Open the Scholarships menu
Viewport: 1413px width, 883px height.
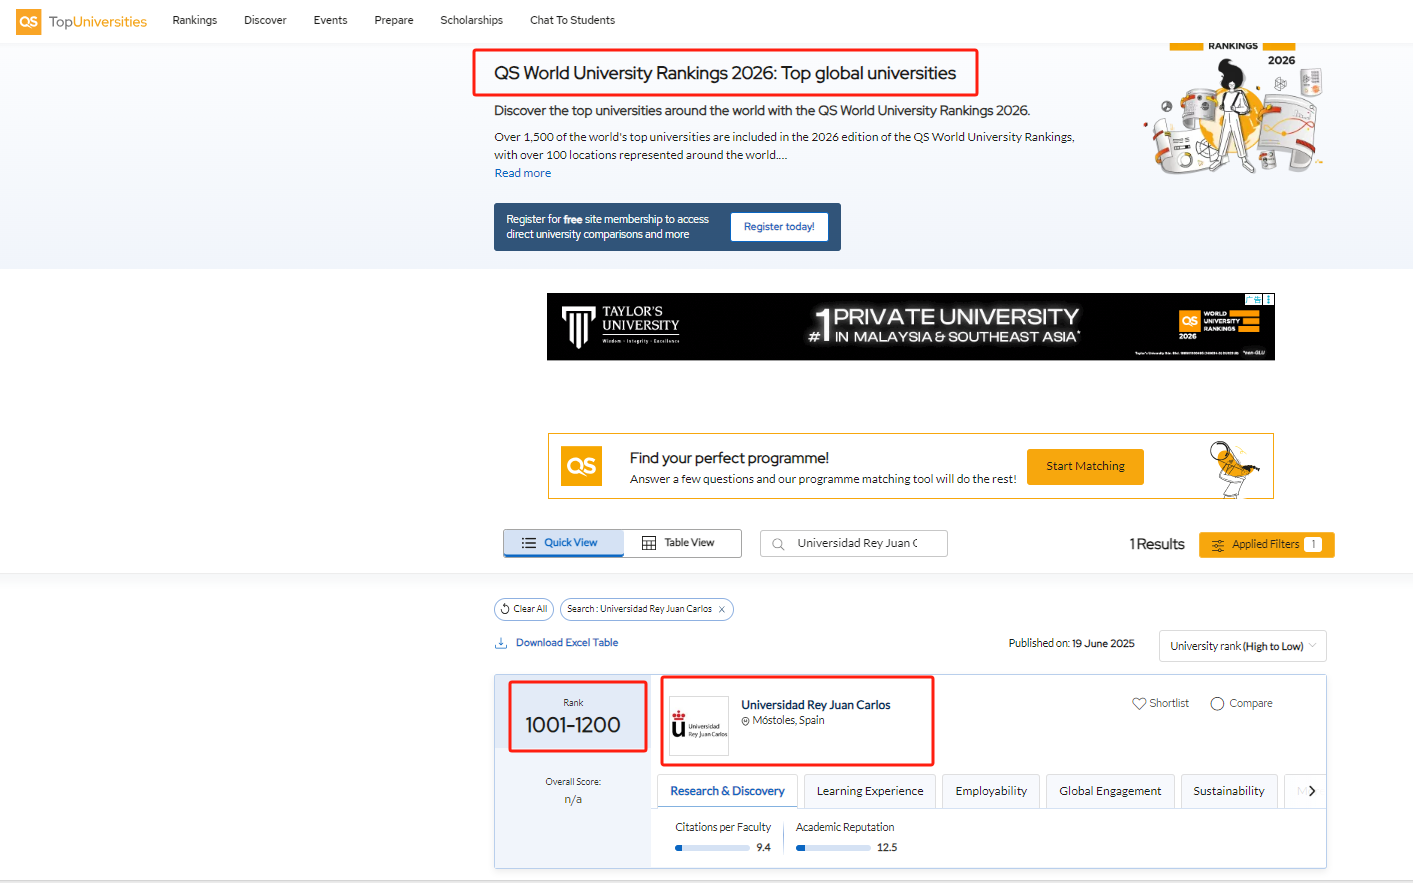tap(471, 20)
